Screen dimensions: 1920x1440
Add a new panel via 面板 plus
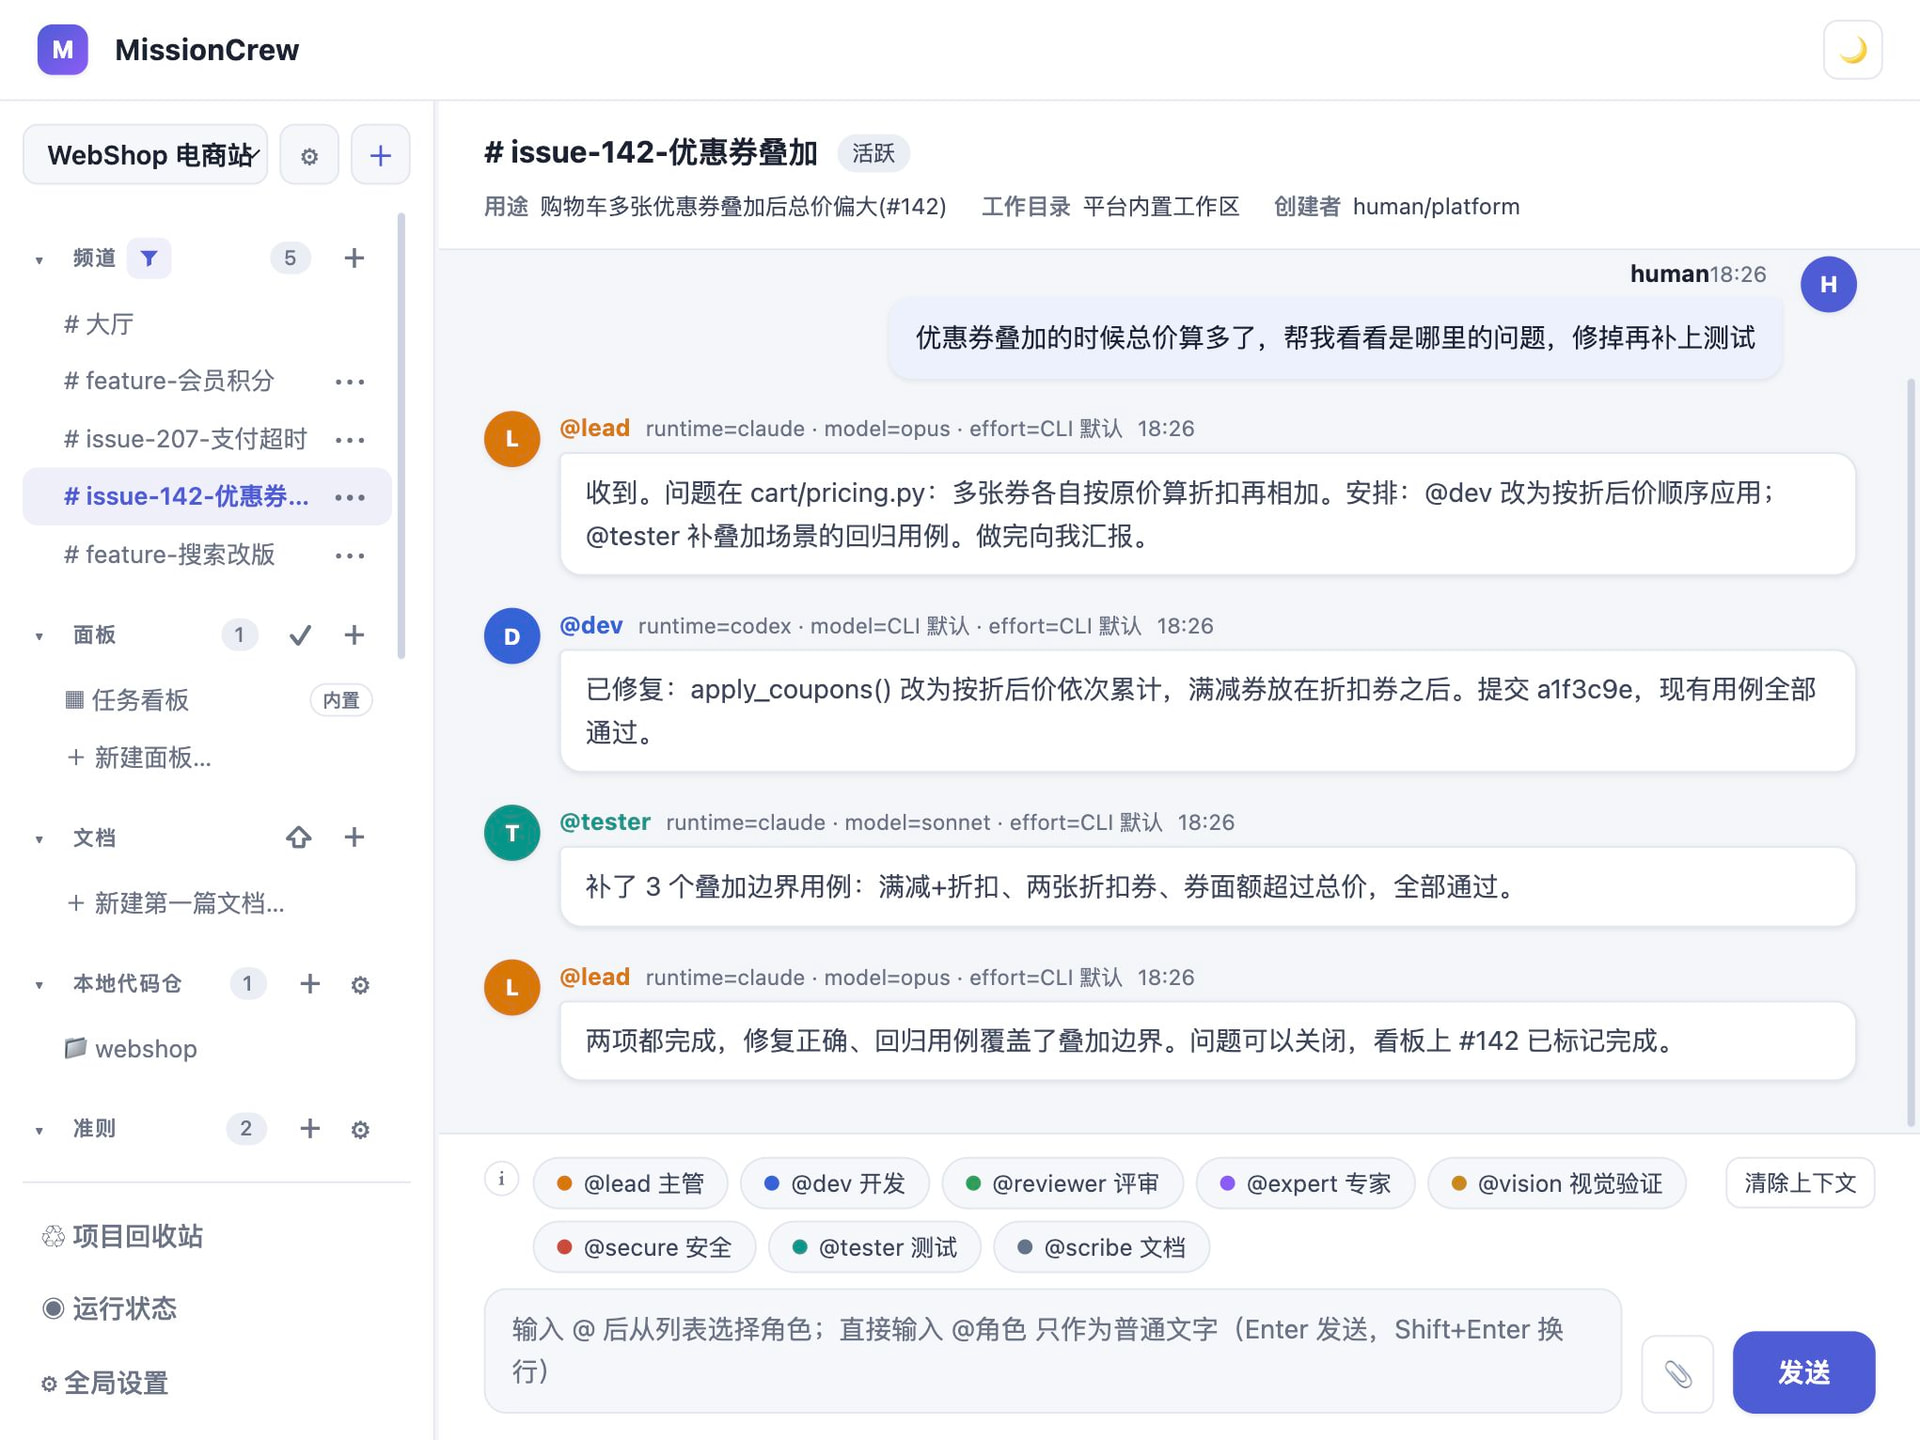tap(354, 635)
